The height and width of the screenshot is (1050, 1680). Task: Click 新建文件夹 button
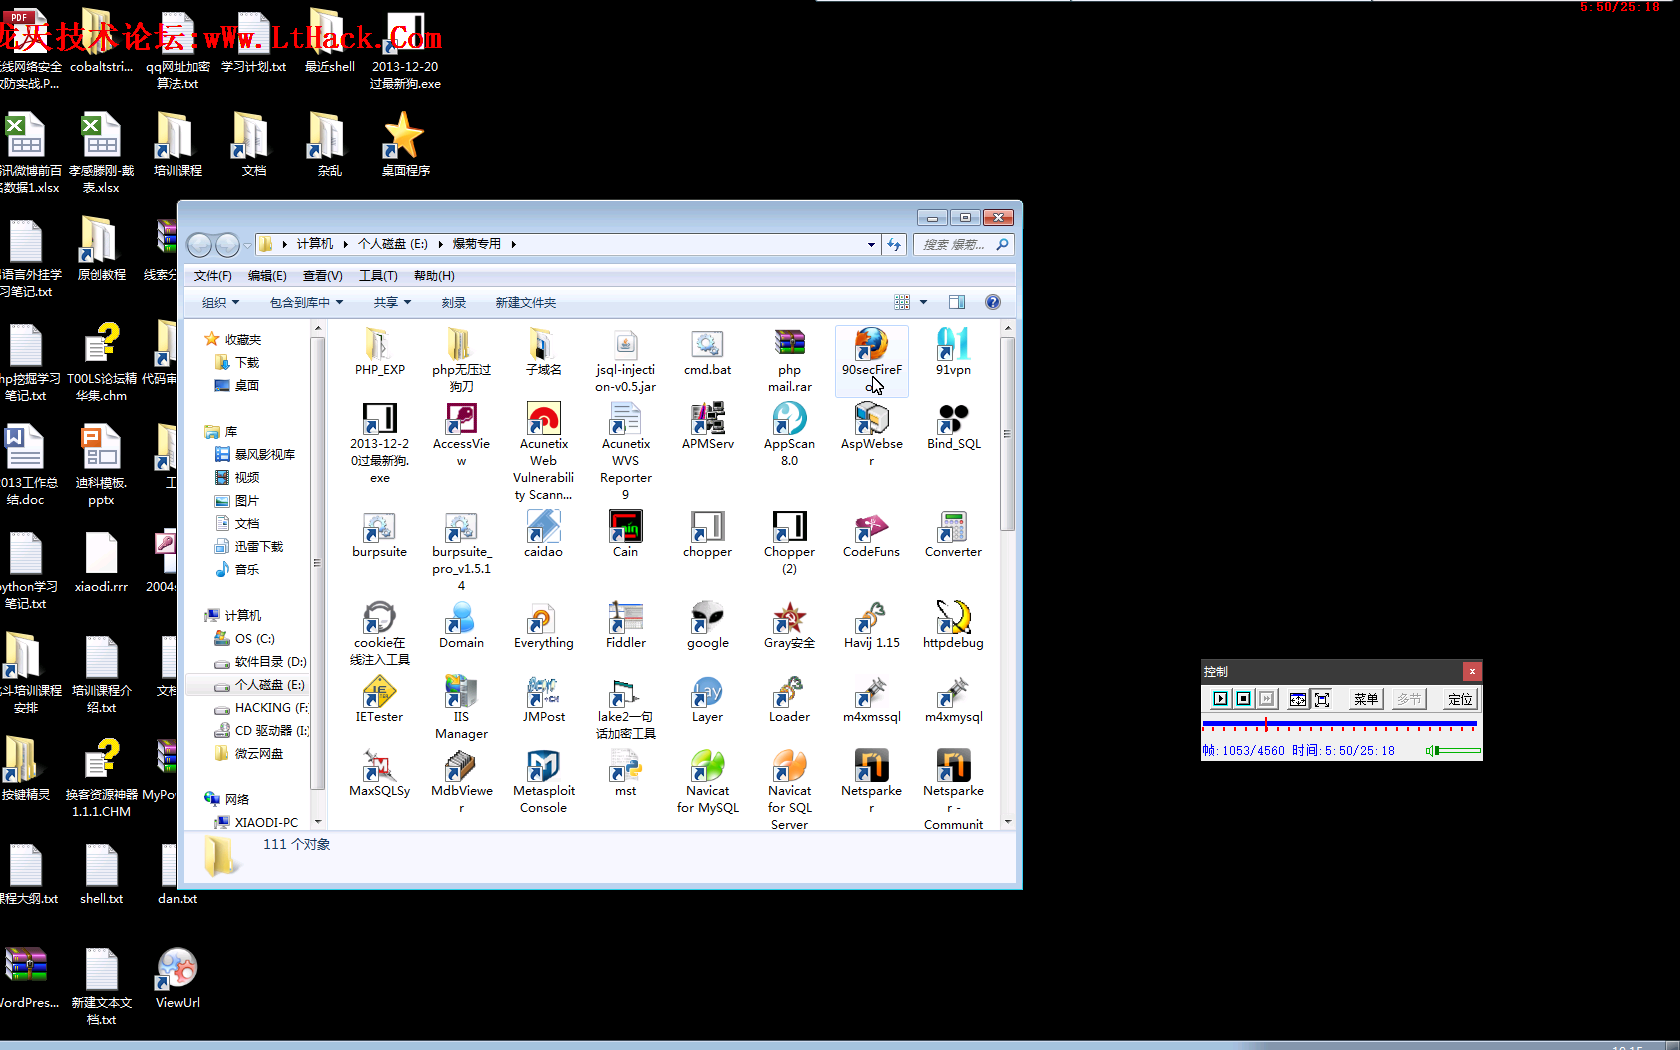526,302
